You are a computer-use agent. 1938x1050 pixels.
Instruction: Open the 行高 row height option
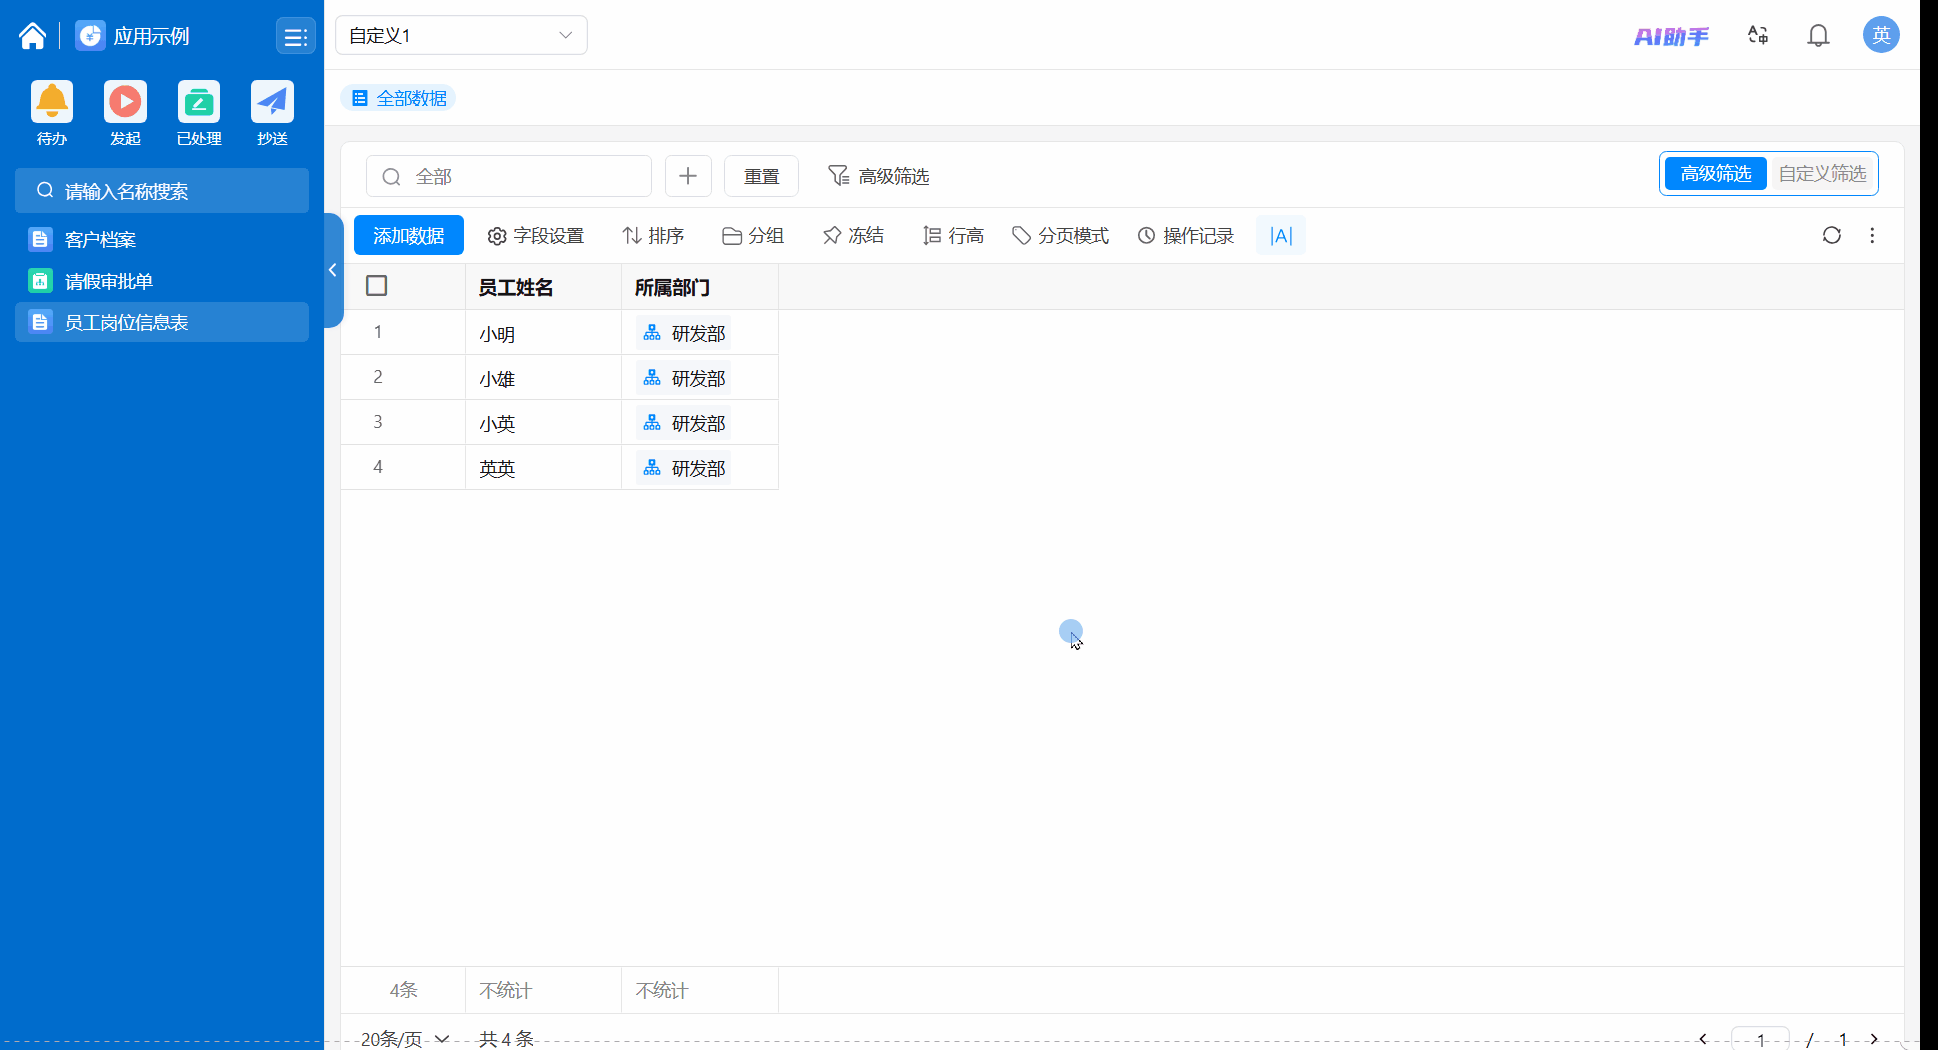click(x=953, y=236)
